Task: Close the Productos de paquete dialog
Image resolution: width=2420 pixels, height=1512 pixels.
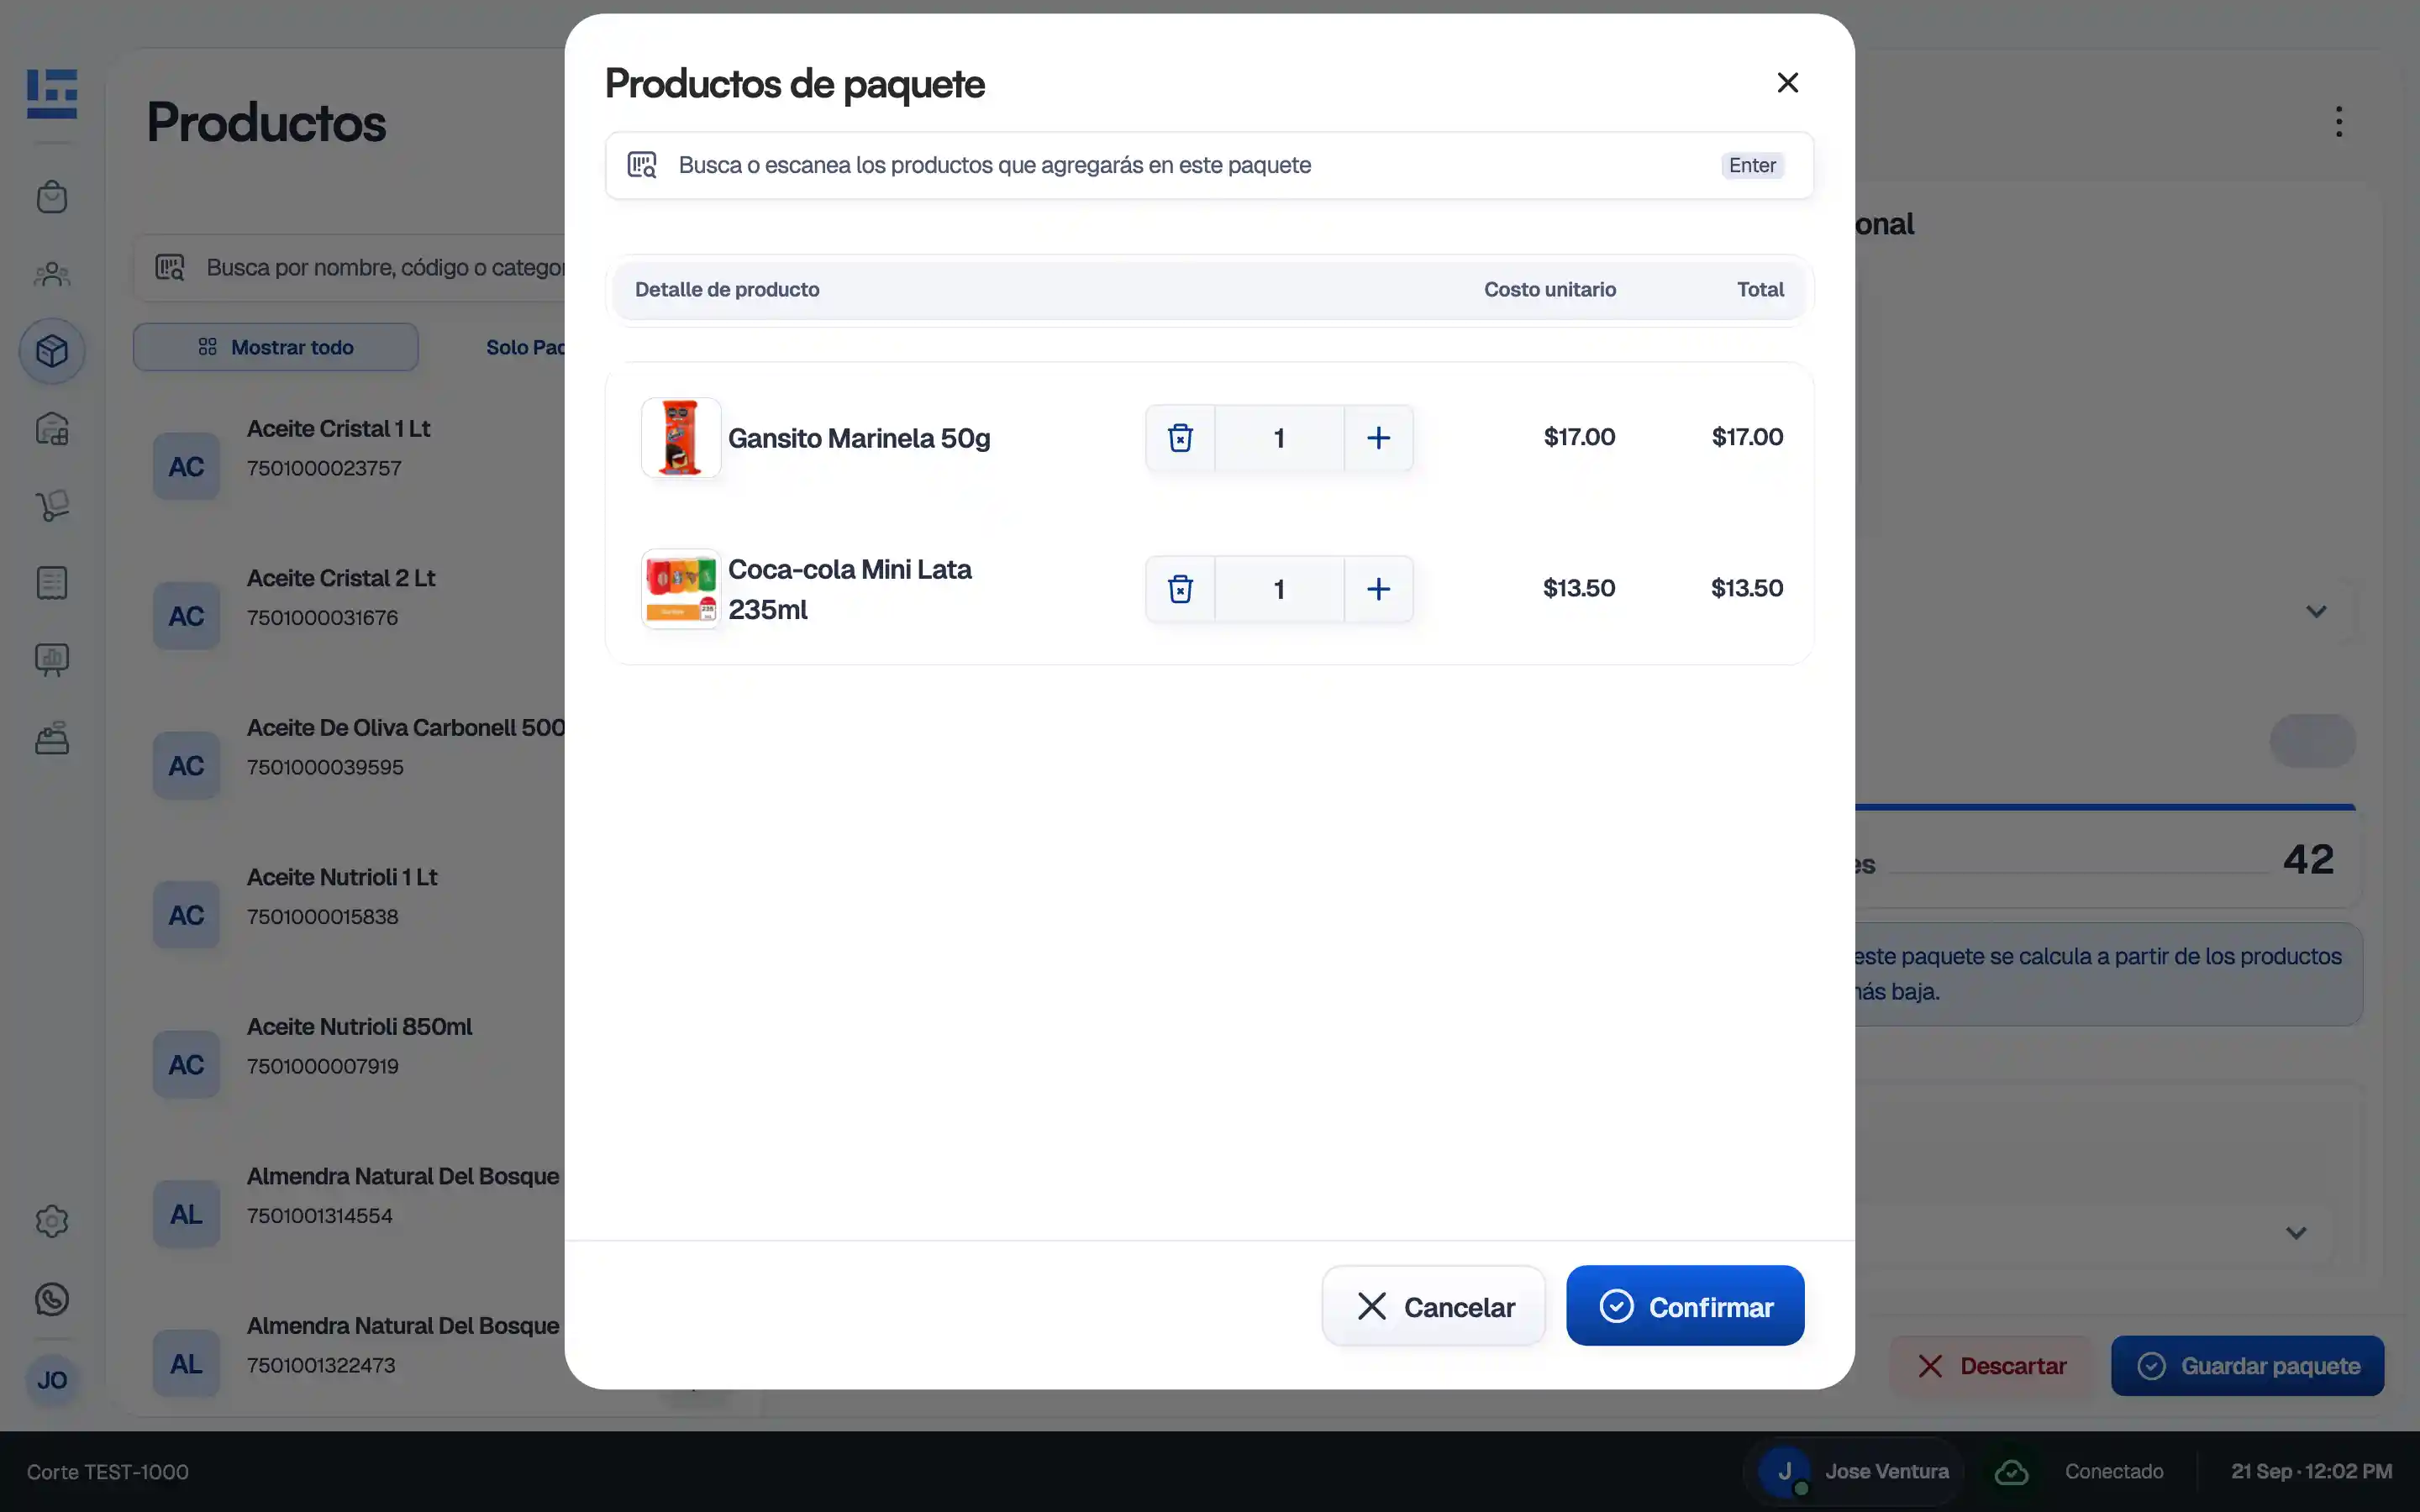Action: tap(1787, 83)
